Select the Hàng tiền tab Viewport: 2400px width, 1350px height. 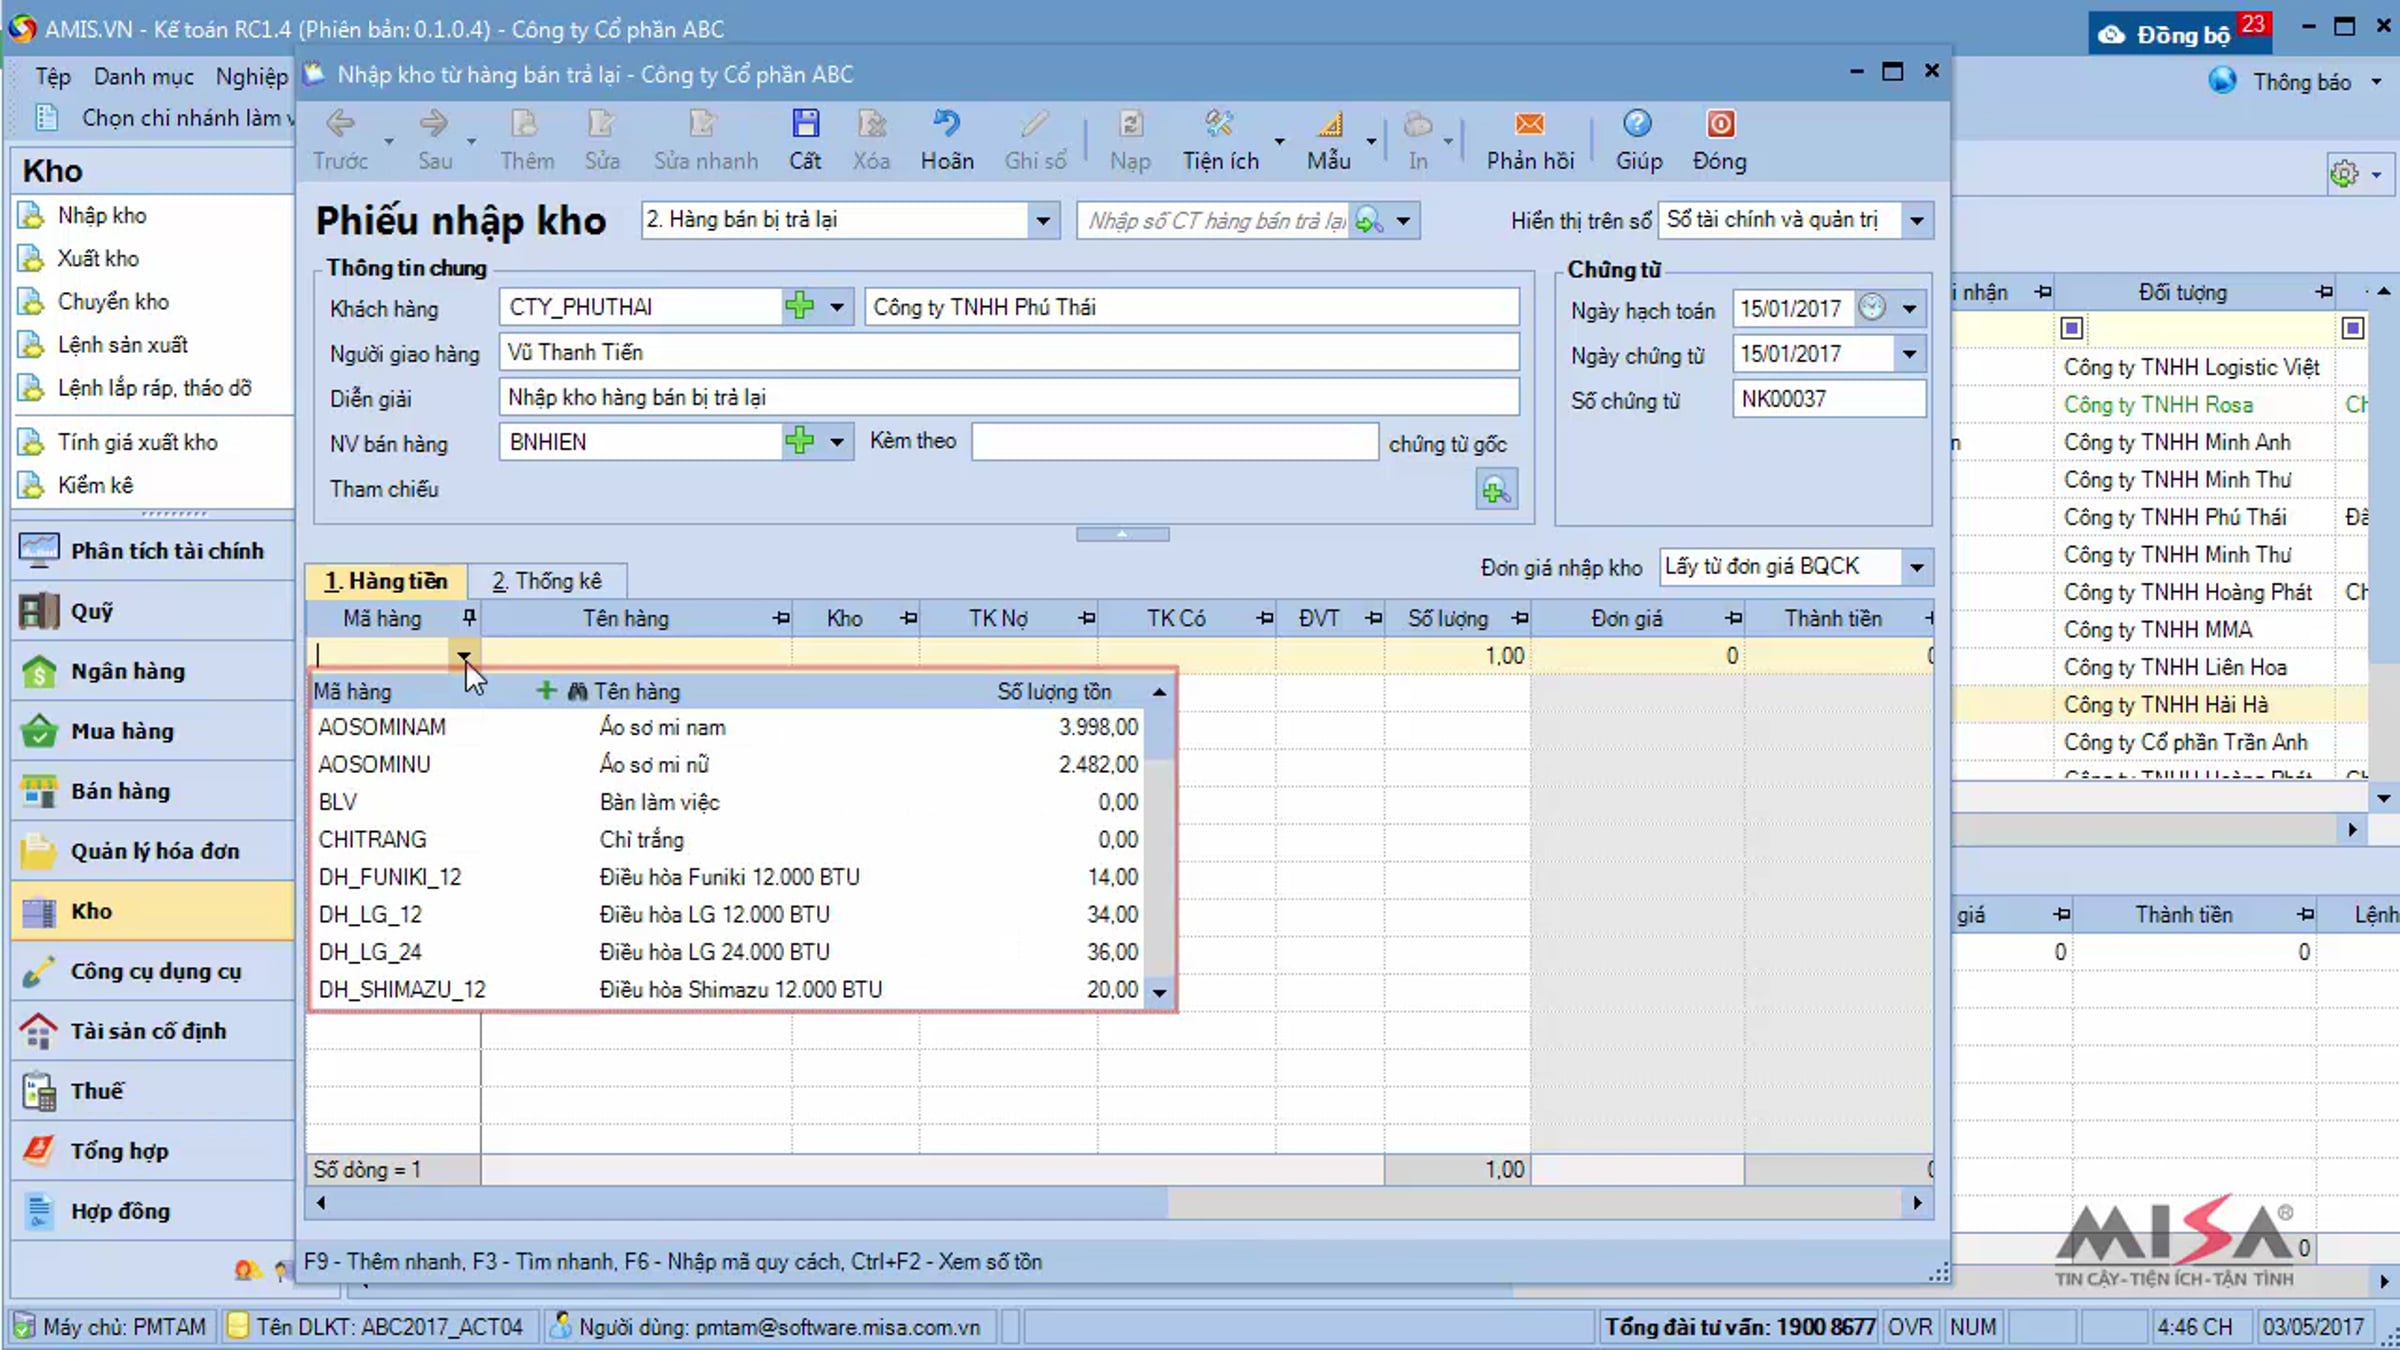(x=386, y=581)
